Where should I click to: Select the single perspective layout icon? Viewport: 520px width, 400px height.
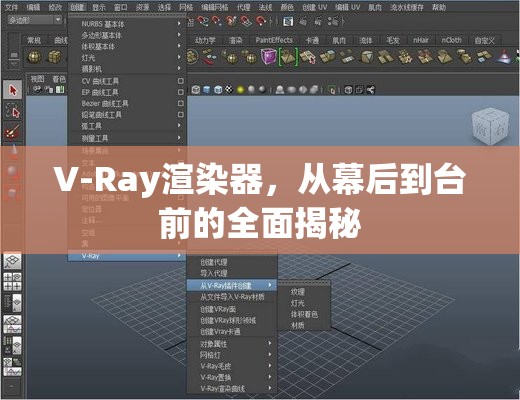13,261
